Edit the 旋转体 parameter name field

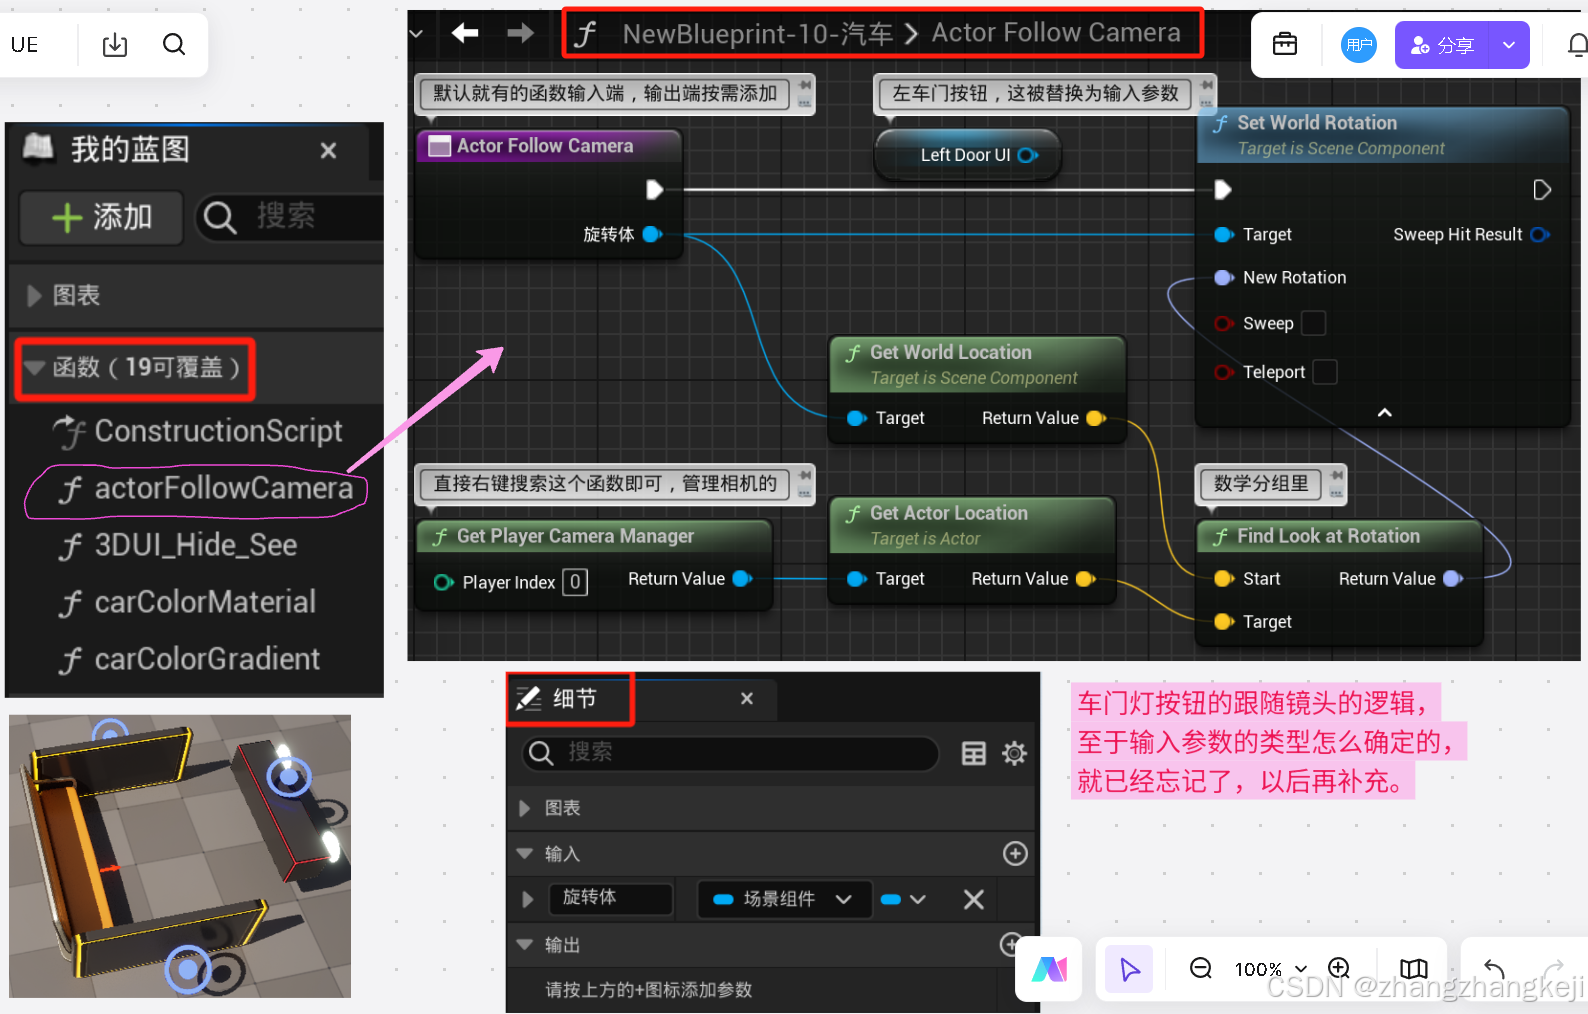pos(610,898)
